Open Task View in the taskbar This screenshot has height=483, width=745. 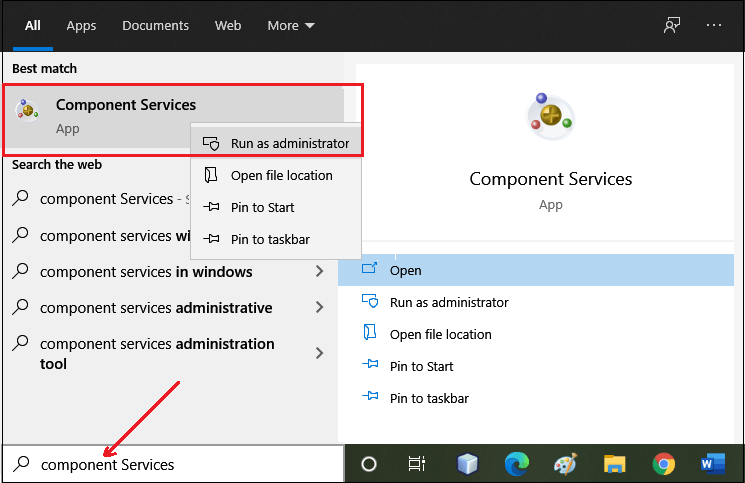(417, 464)
